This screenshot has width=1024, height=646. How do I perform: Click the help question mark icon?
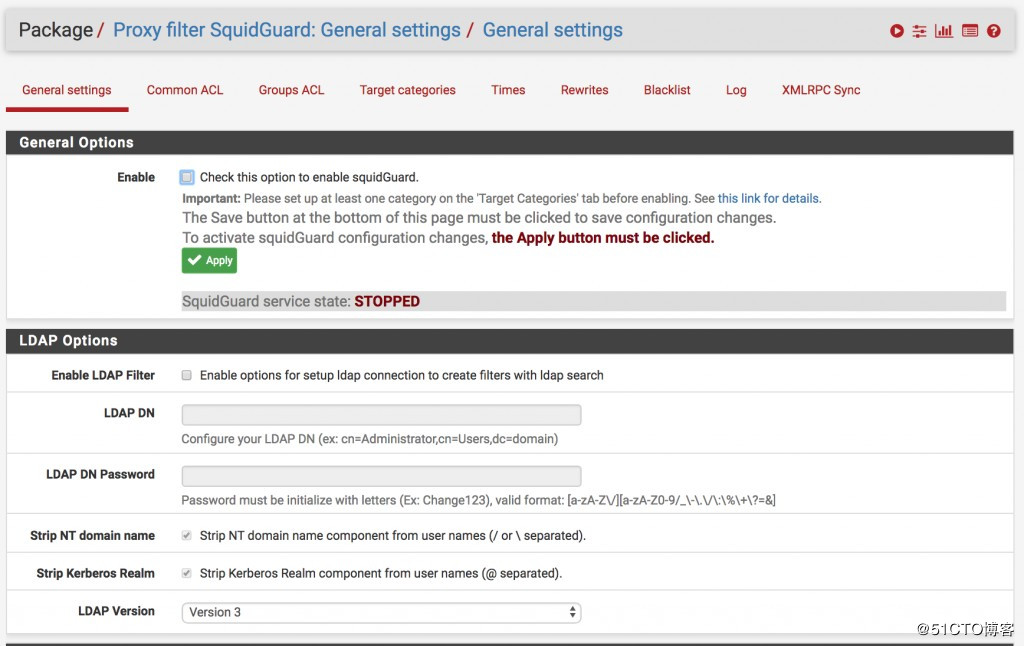(x=993, y=31)
